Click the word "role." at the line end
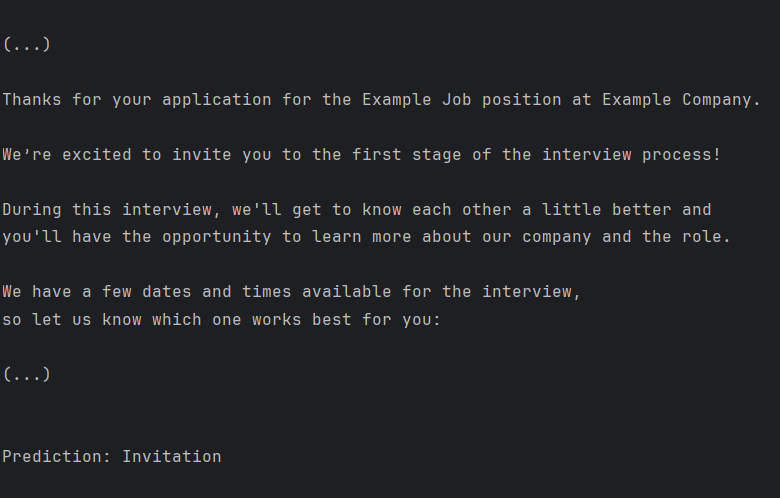This screenshot has width=780, height=498. [706, 236]
